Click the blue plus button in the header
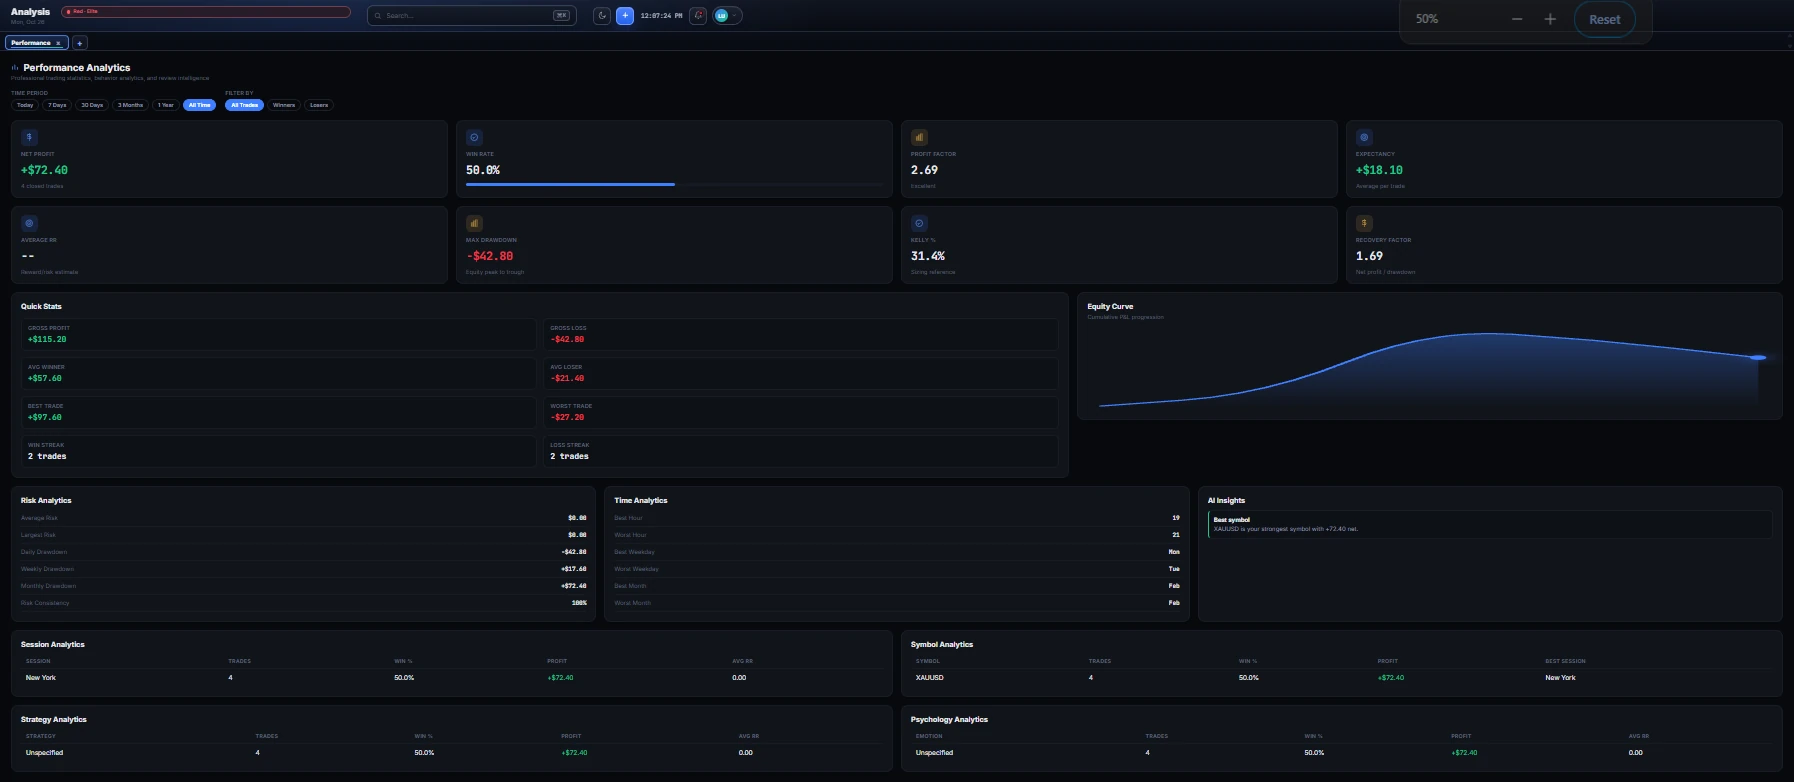1794x782 pixels. (x=625, y=16)
